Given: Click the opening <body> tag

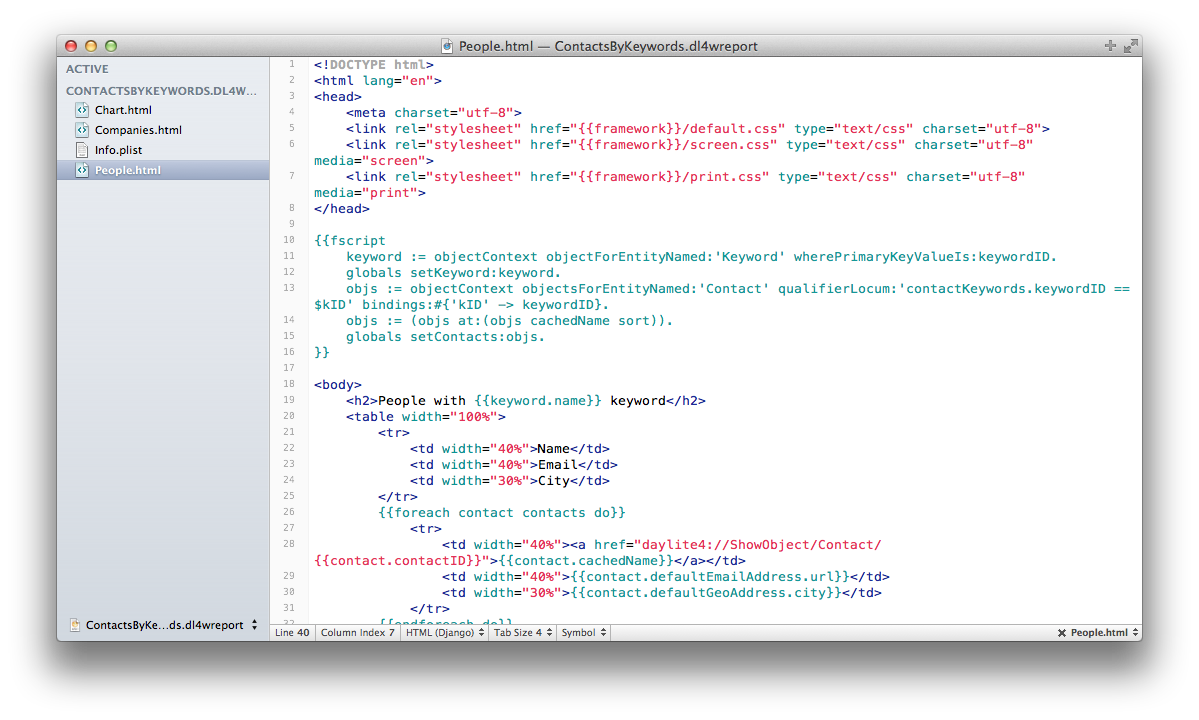Looking at the screenshot, I should (338, 384).
